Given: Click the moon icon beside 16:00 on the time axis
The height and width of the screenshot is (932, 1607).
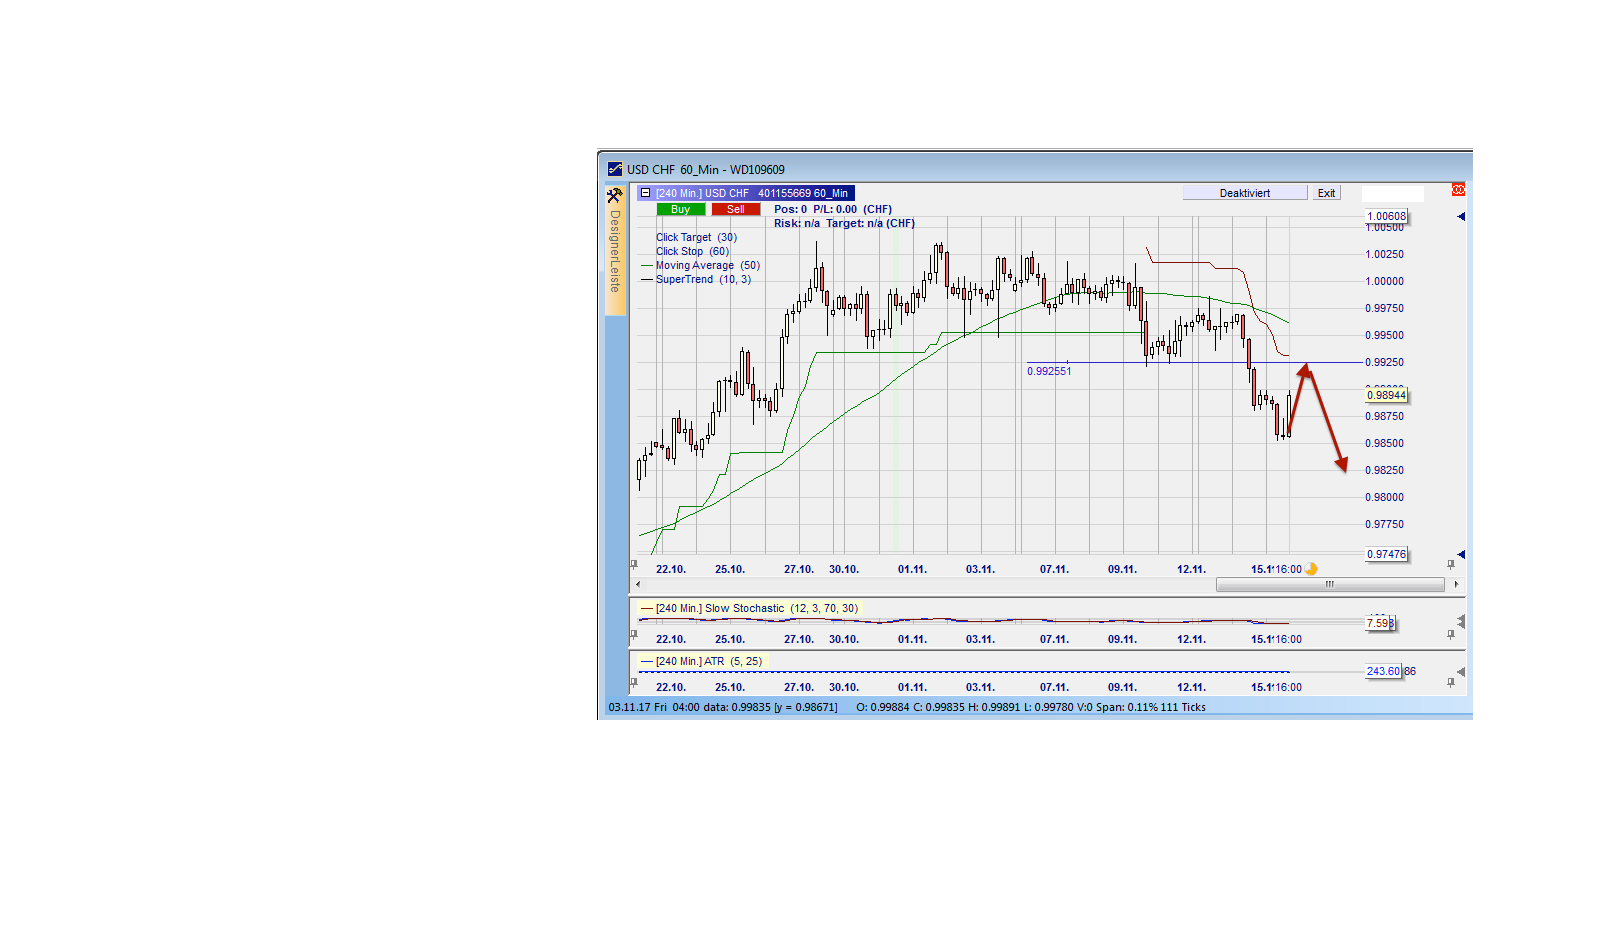Looking at the screenshot, I should 1310,569.
